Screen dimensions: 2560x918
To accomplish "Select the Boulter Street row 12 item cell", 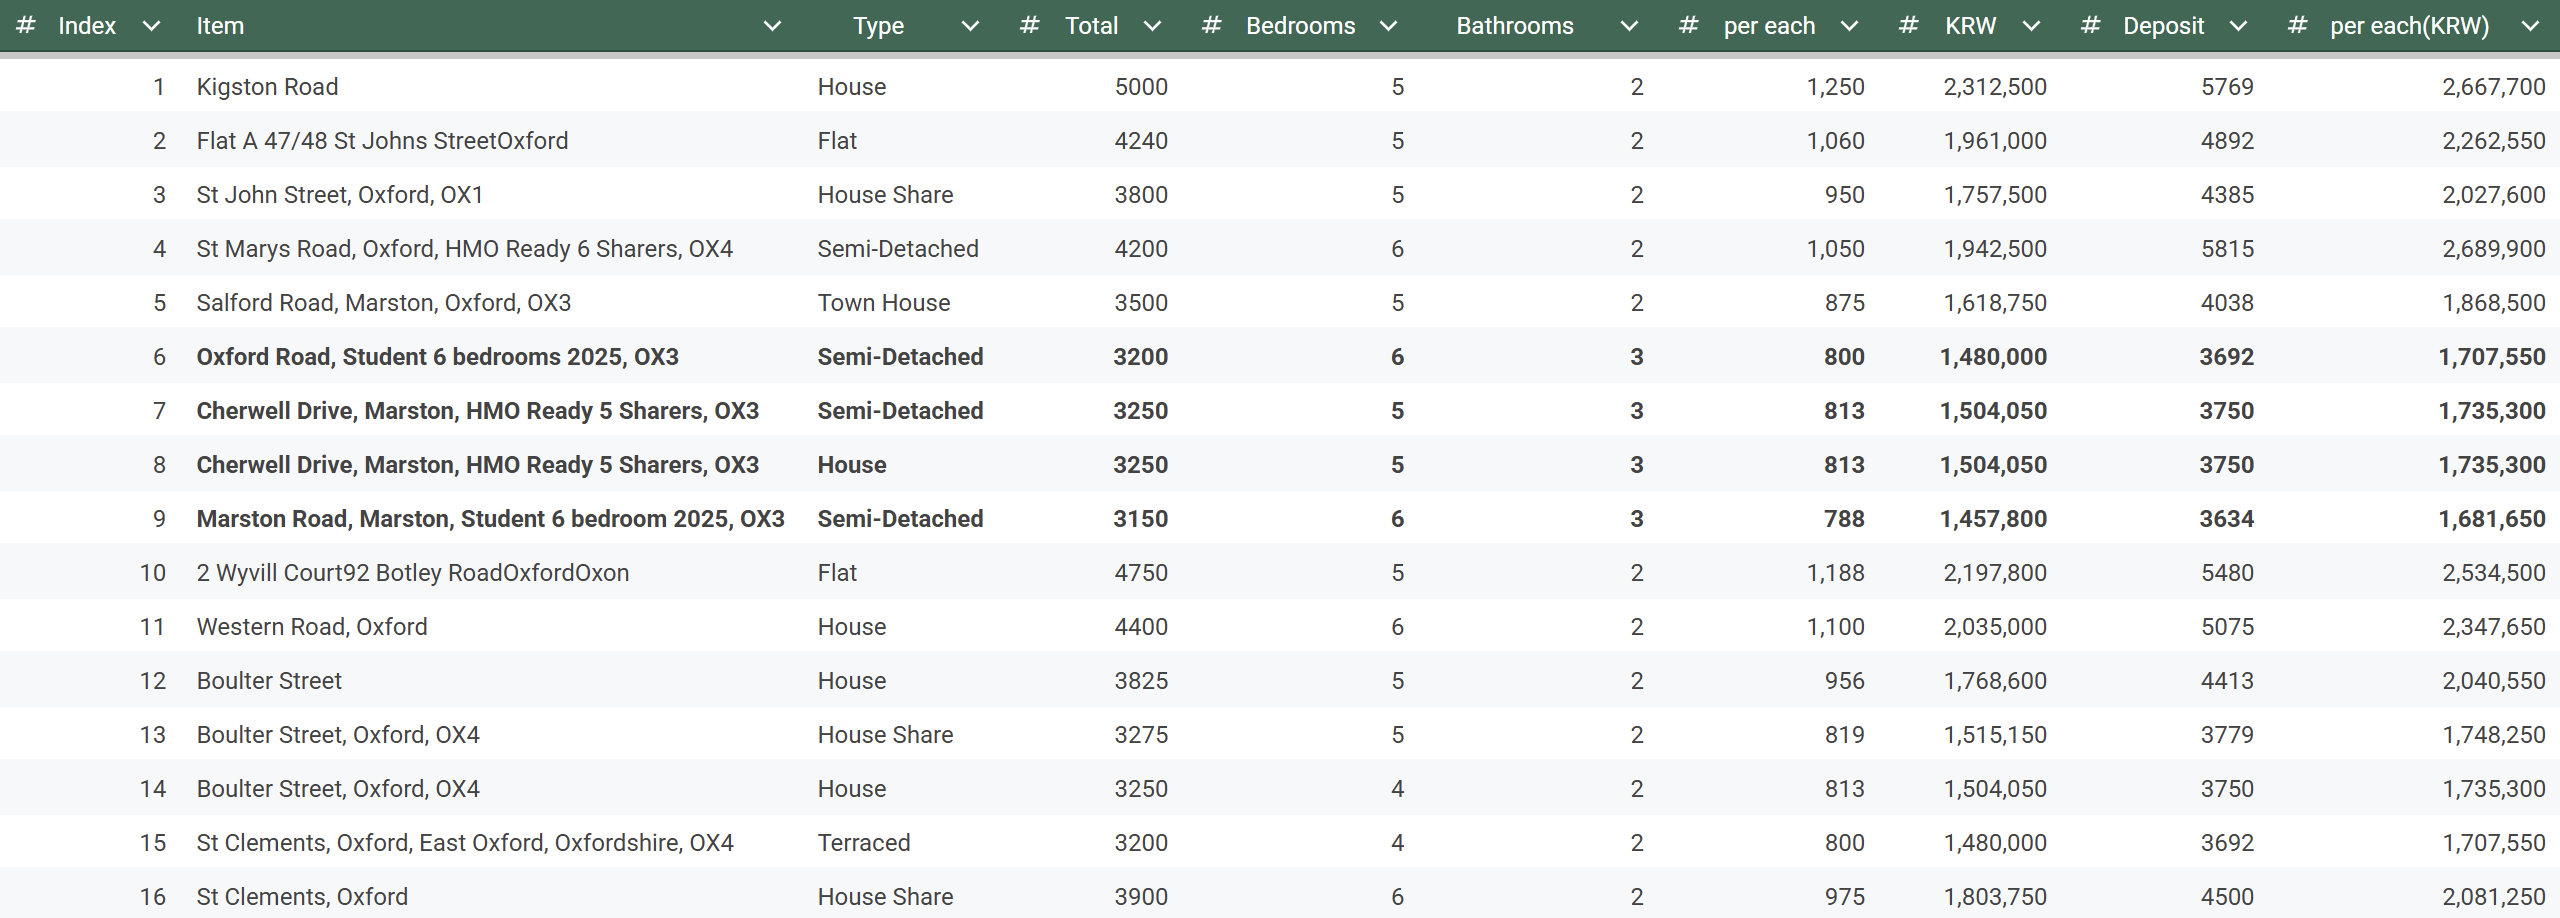I will (269, 681).
